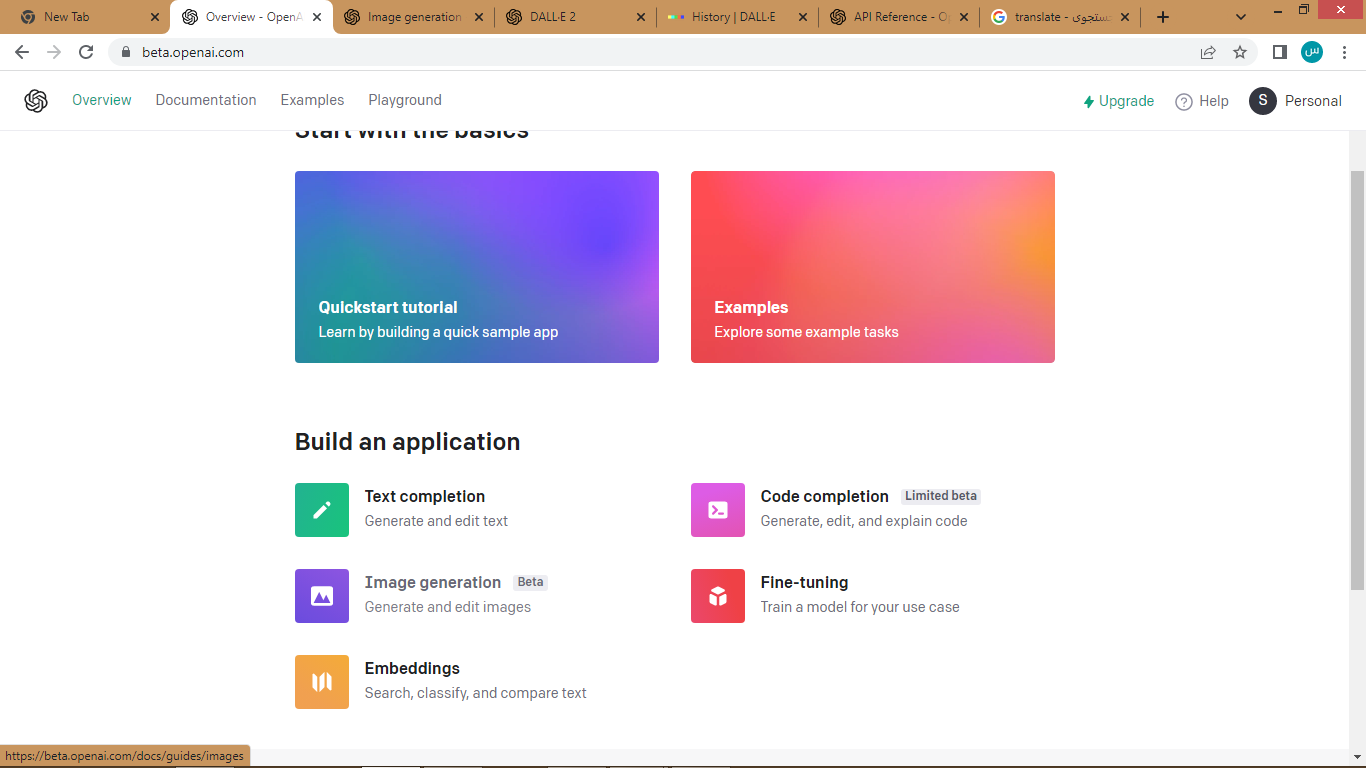The image size is (1366, 768).
Task: Click the Fine-tuning heading
Action: click(x=805, y=582)
